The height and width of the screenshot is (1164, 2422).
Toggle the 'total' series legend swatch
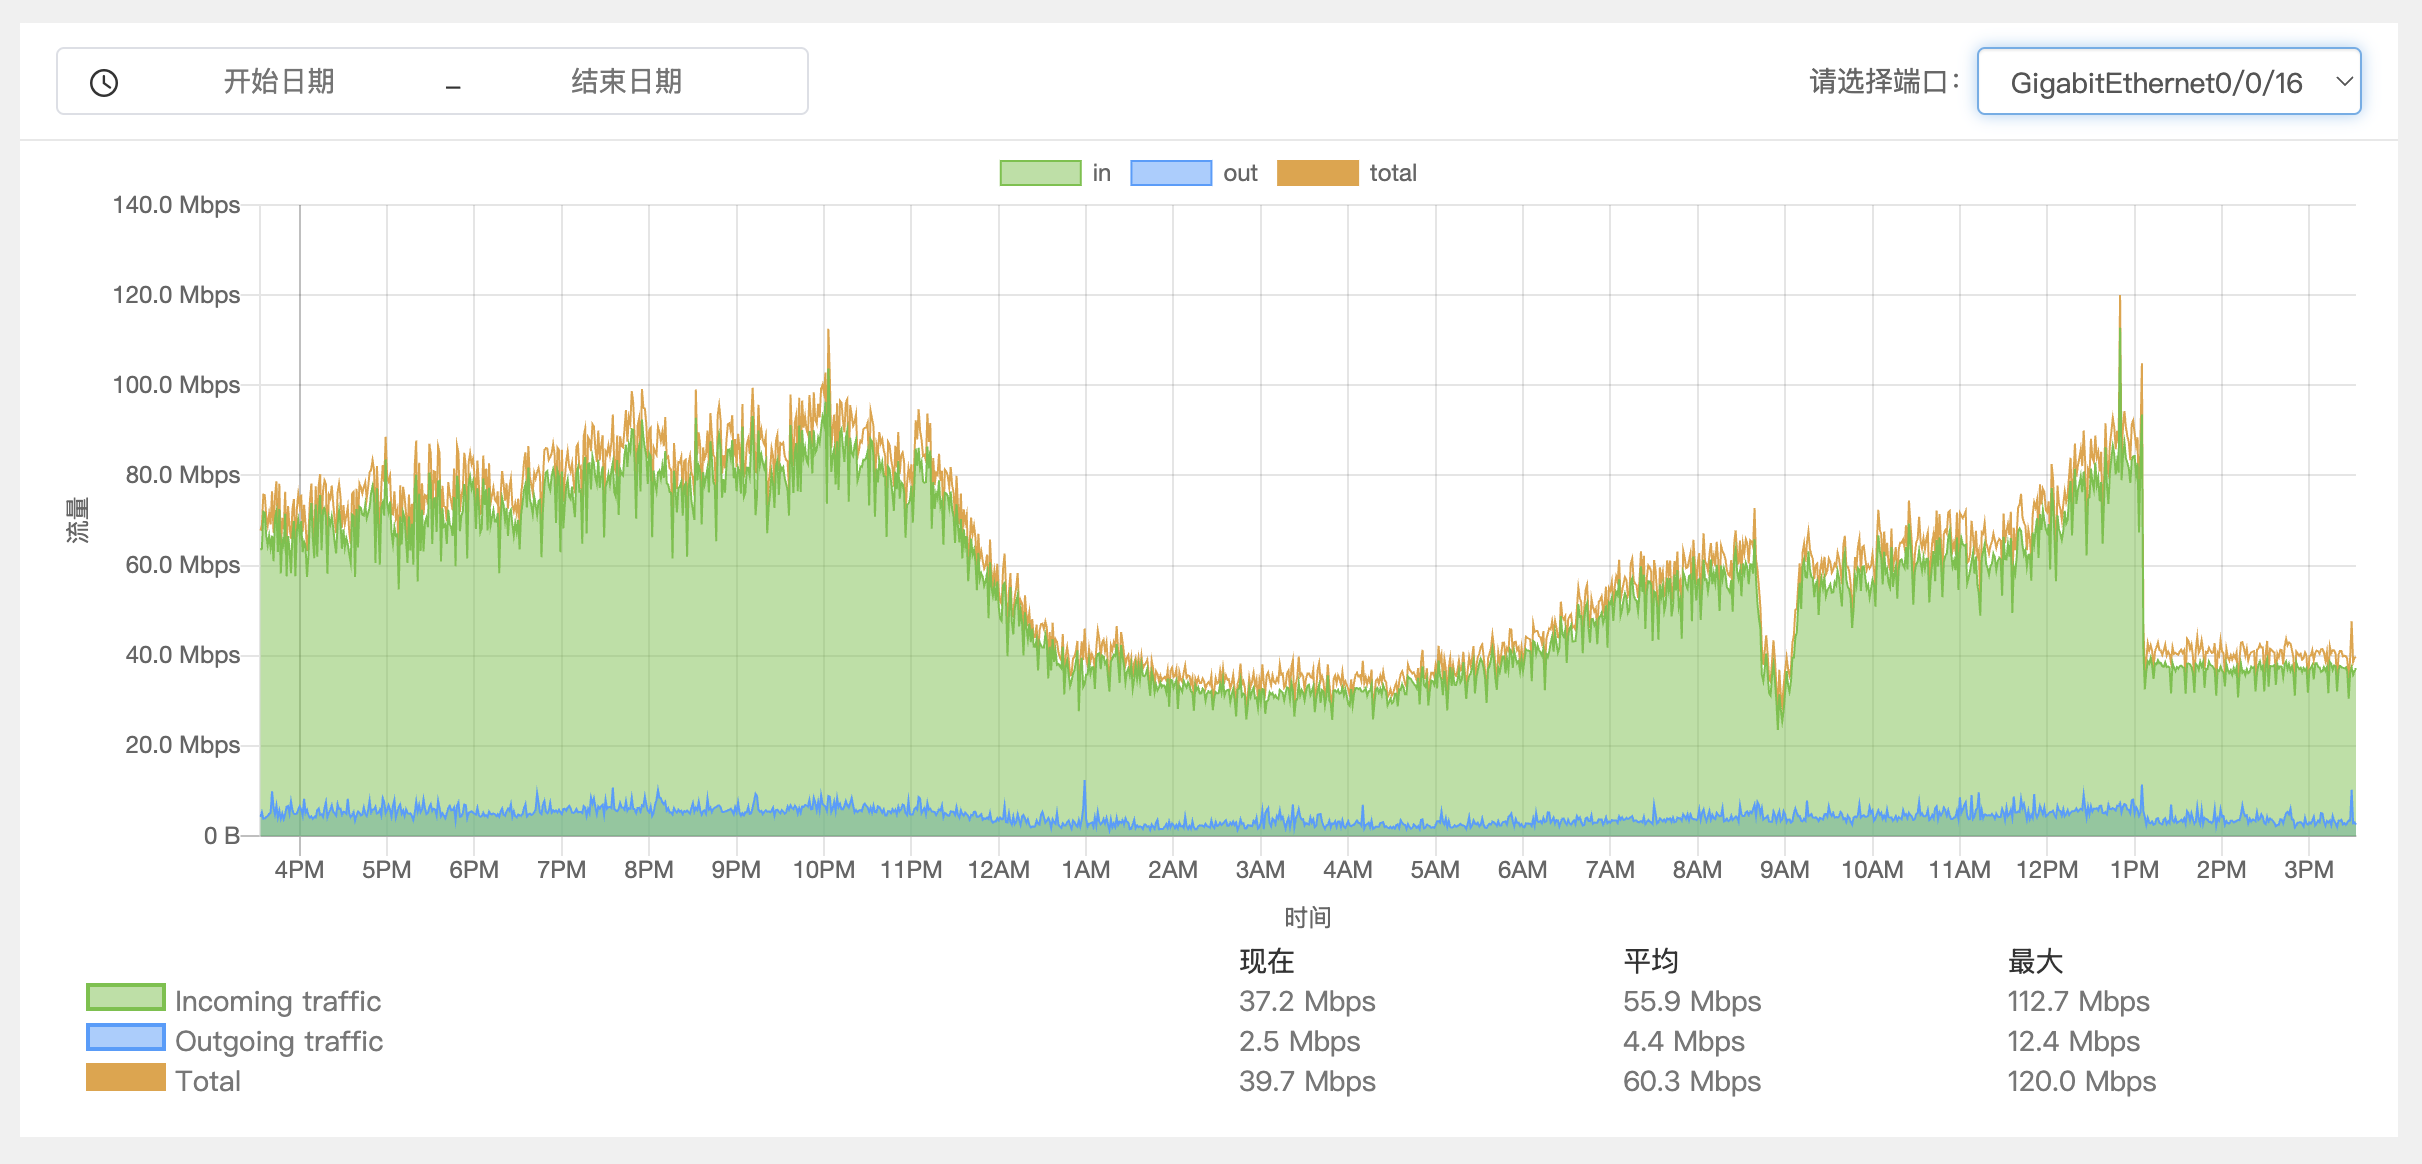pyautogui.click(x=1318, y=173)
